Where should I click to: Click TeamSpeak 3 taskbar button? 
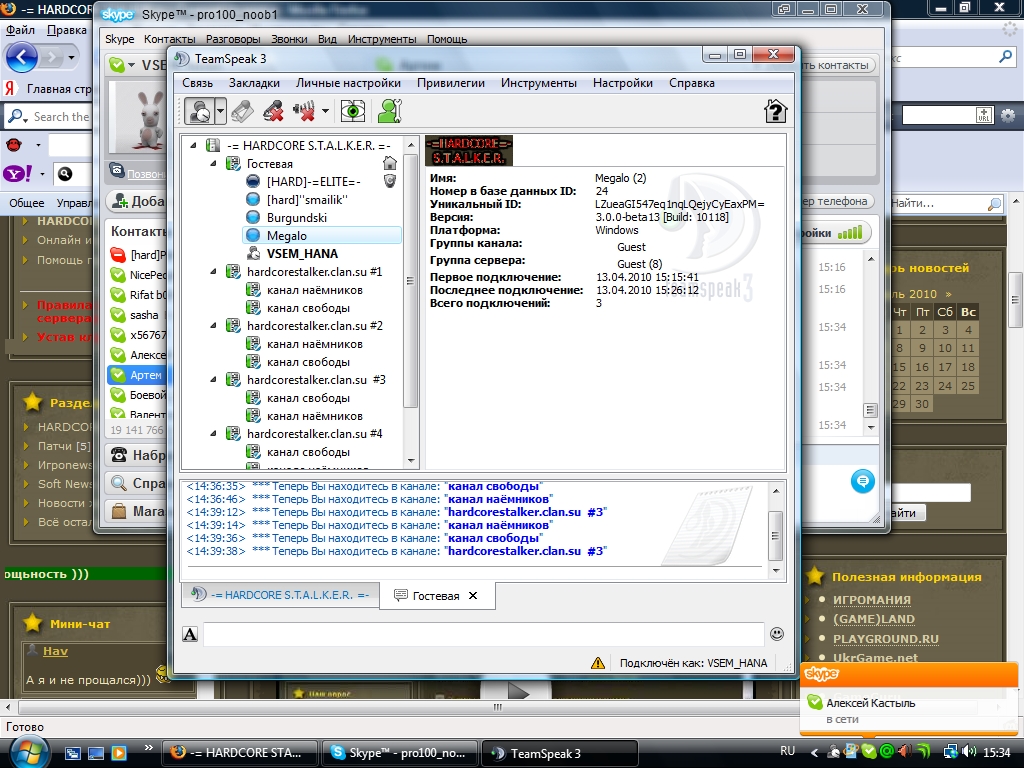tap(558, 753)
